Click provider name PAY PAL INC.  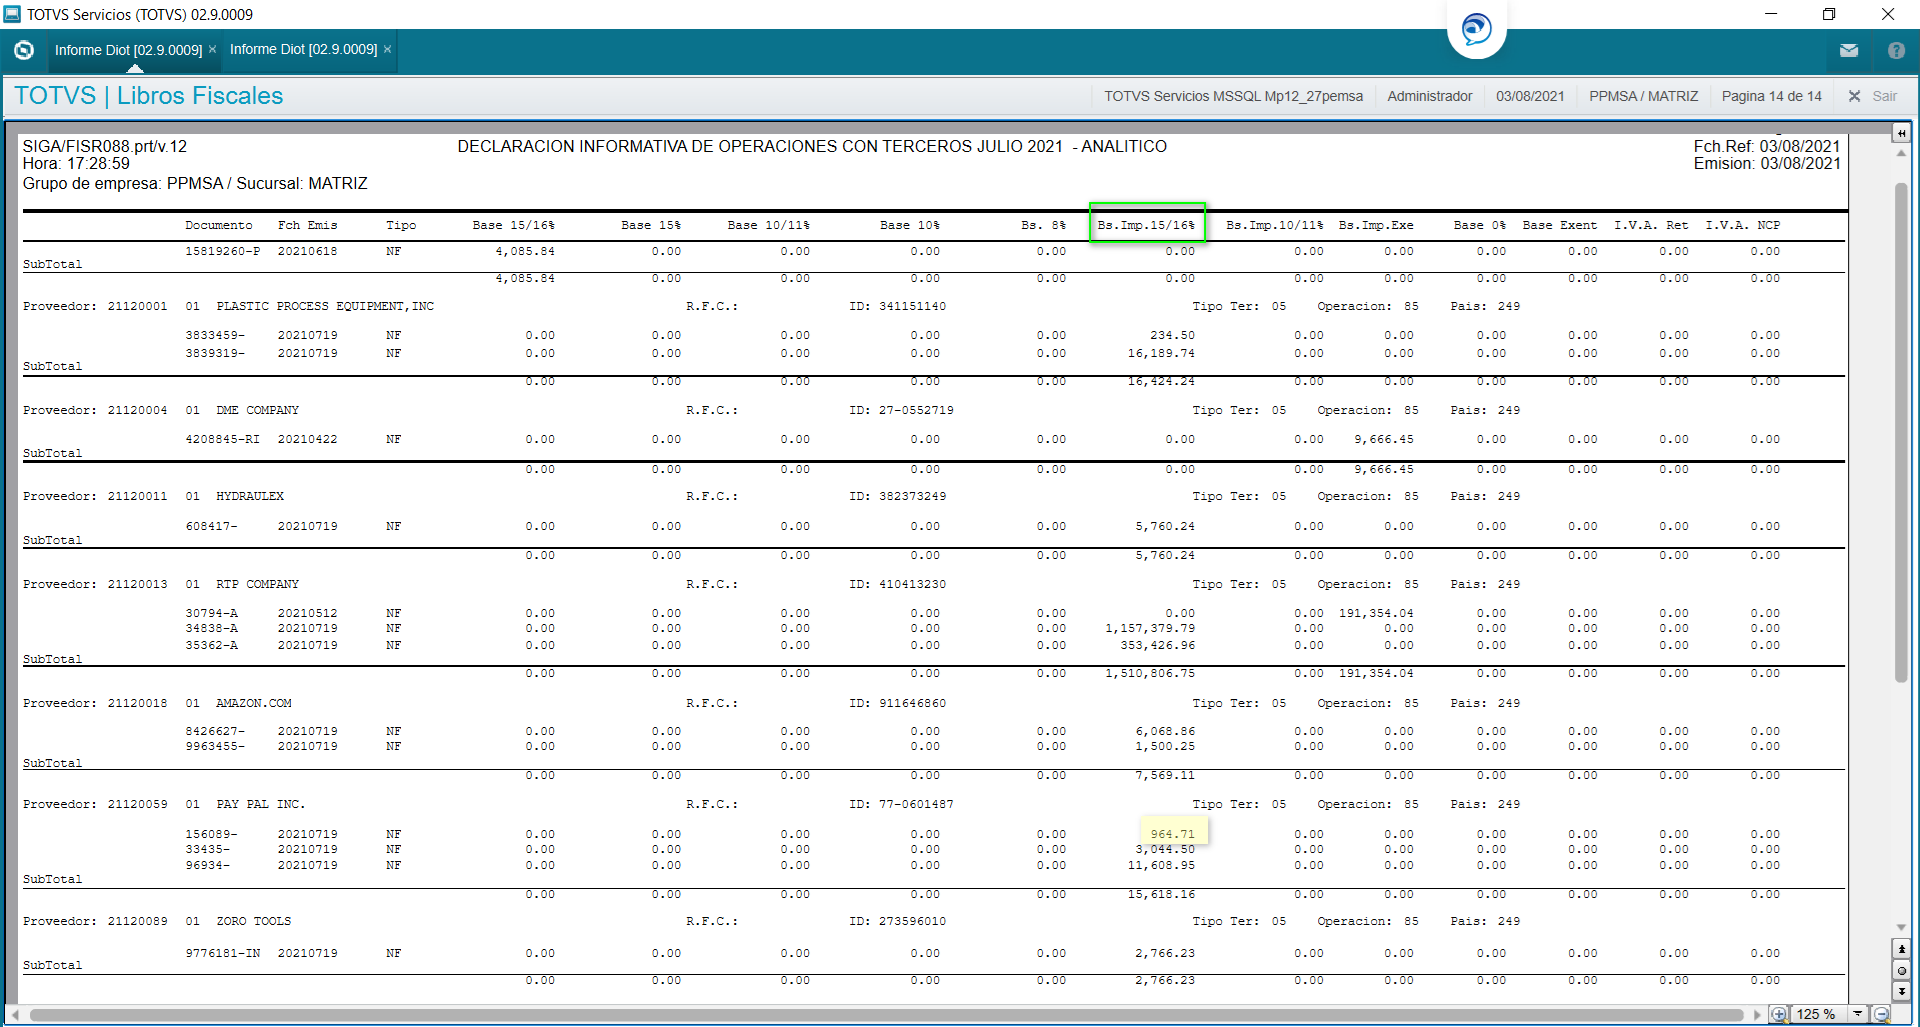pyautogui.click(x=260, y=804)
